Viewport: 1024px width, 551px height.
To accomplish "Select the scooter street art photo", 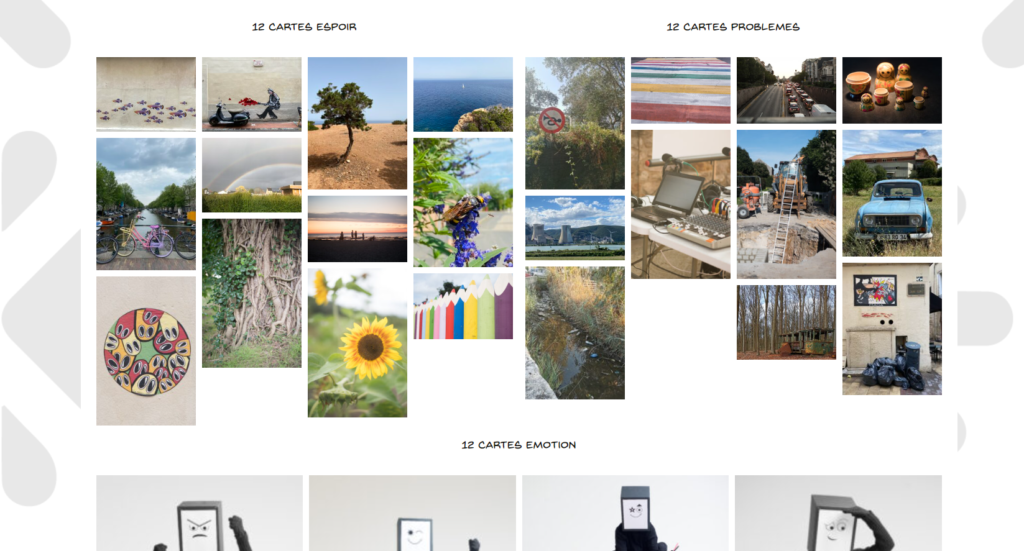I will [251, 94].
